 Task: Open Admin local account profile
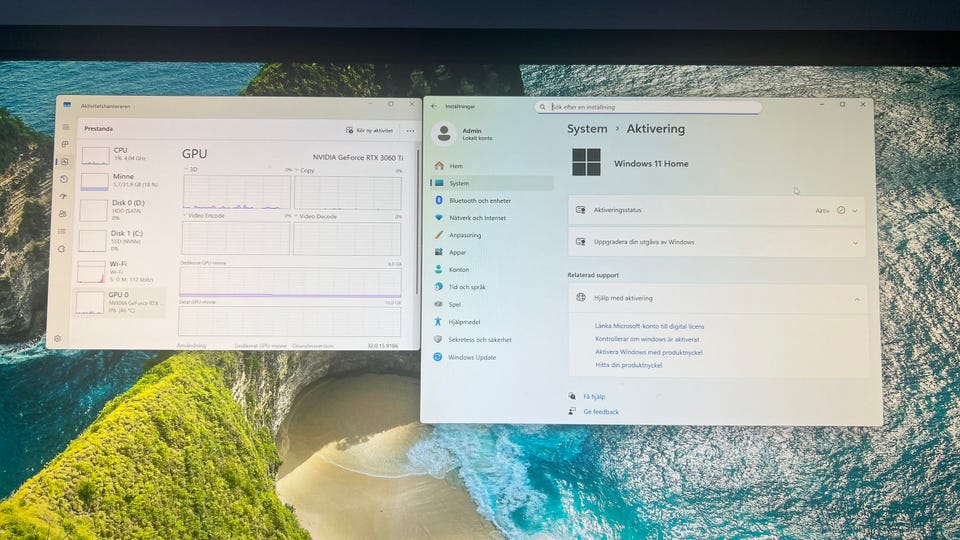click(x=464, y=133)
